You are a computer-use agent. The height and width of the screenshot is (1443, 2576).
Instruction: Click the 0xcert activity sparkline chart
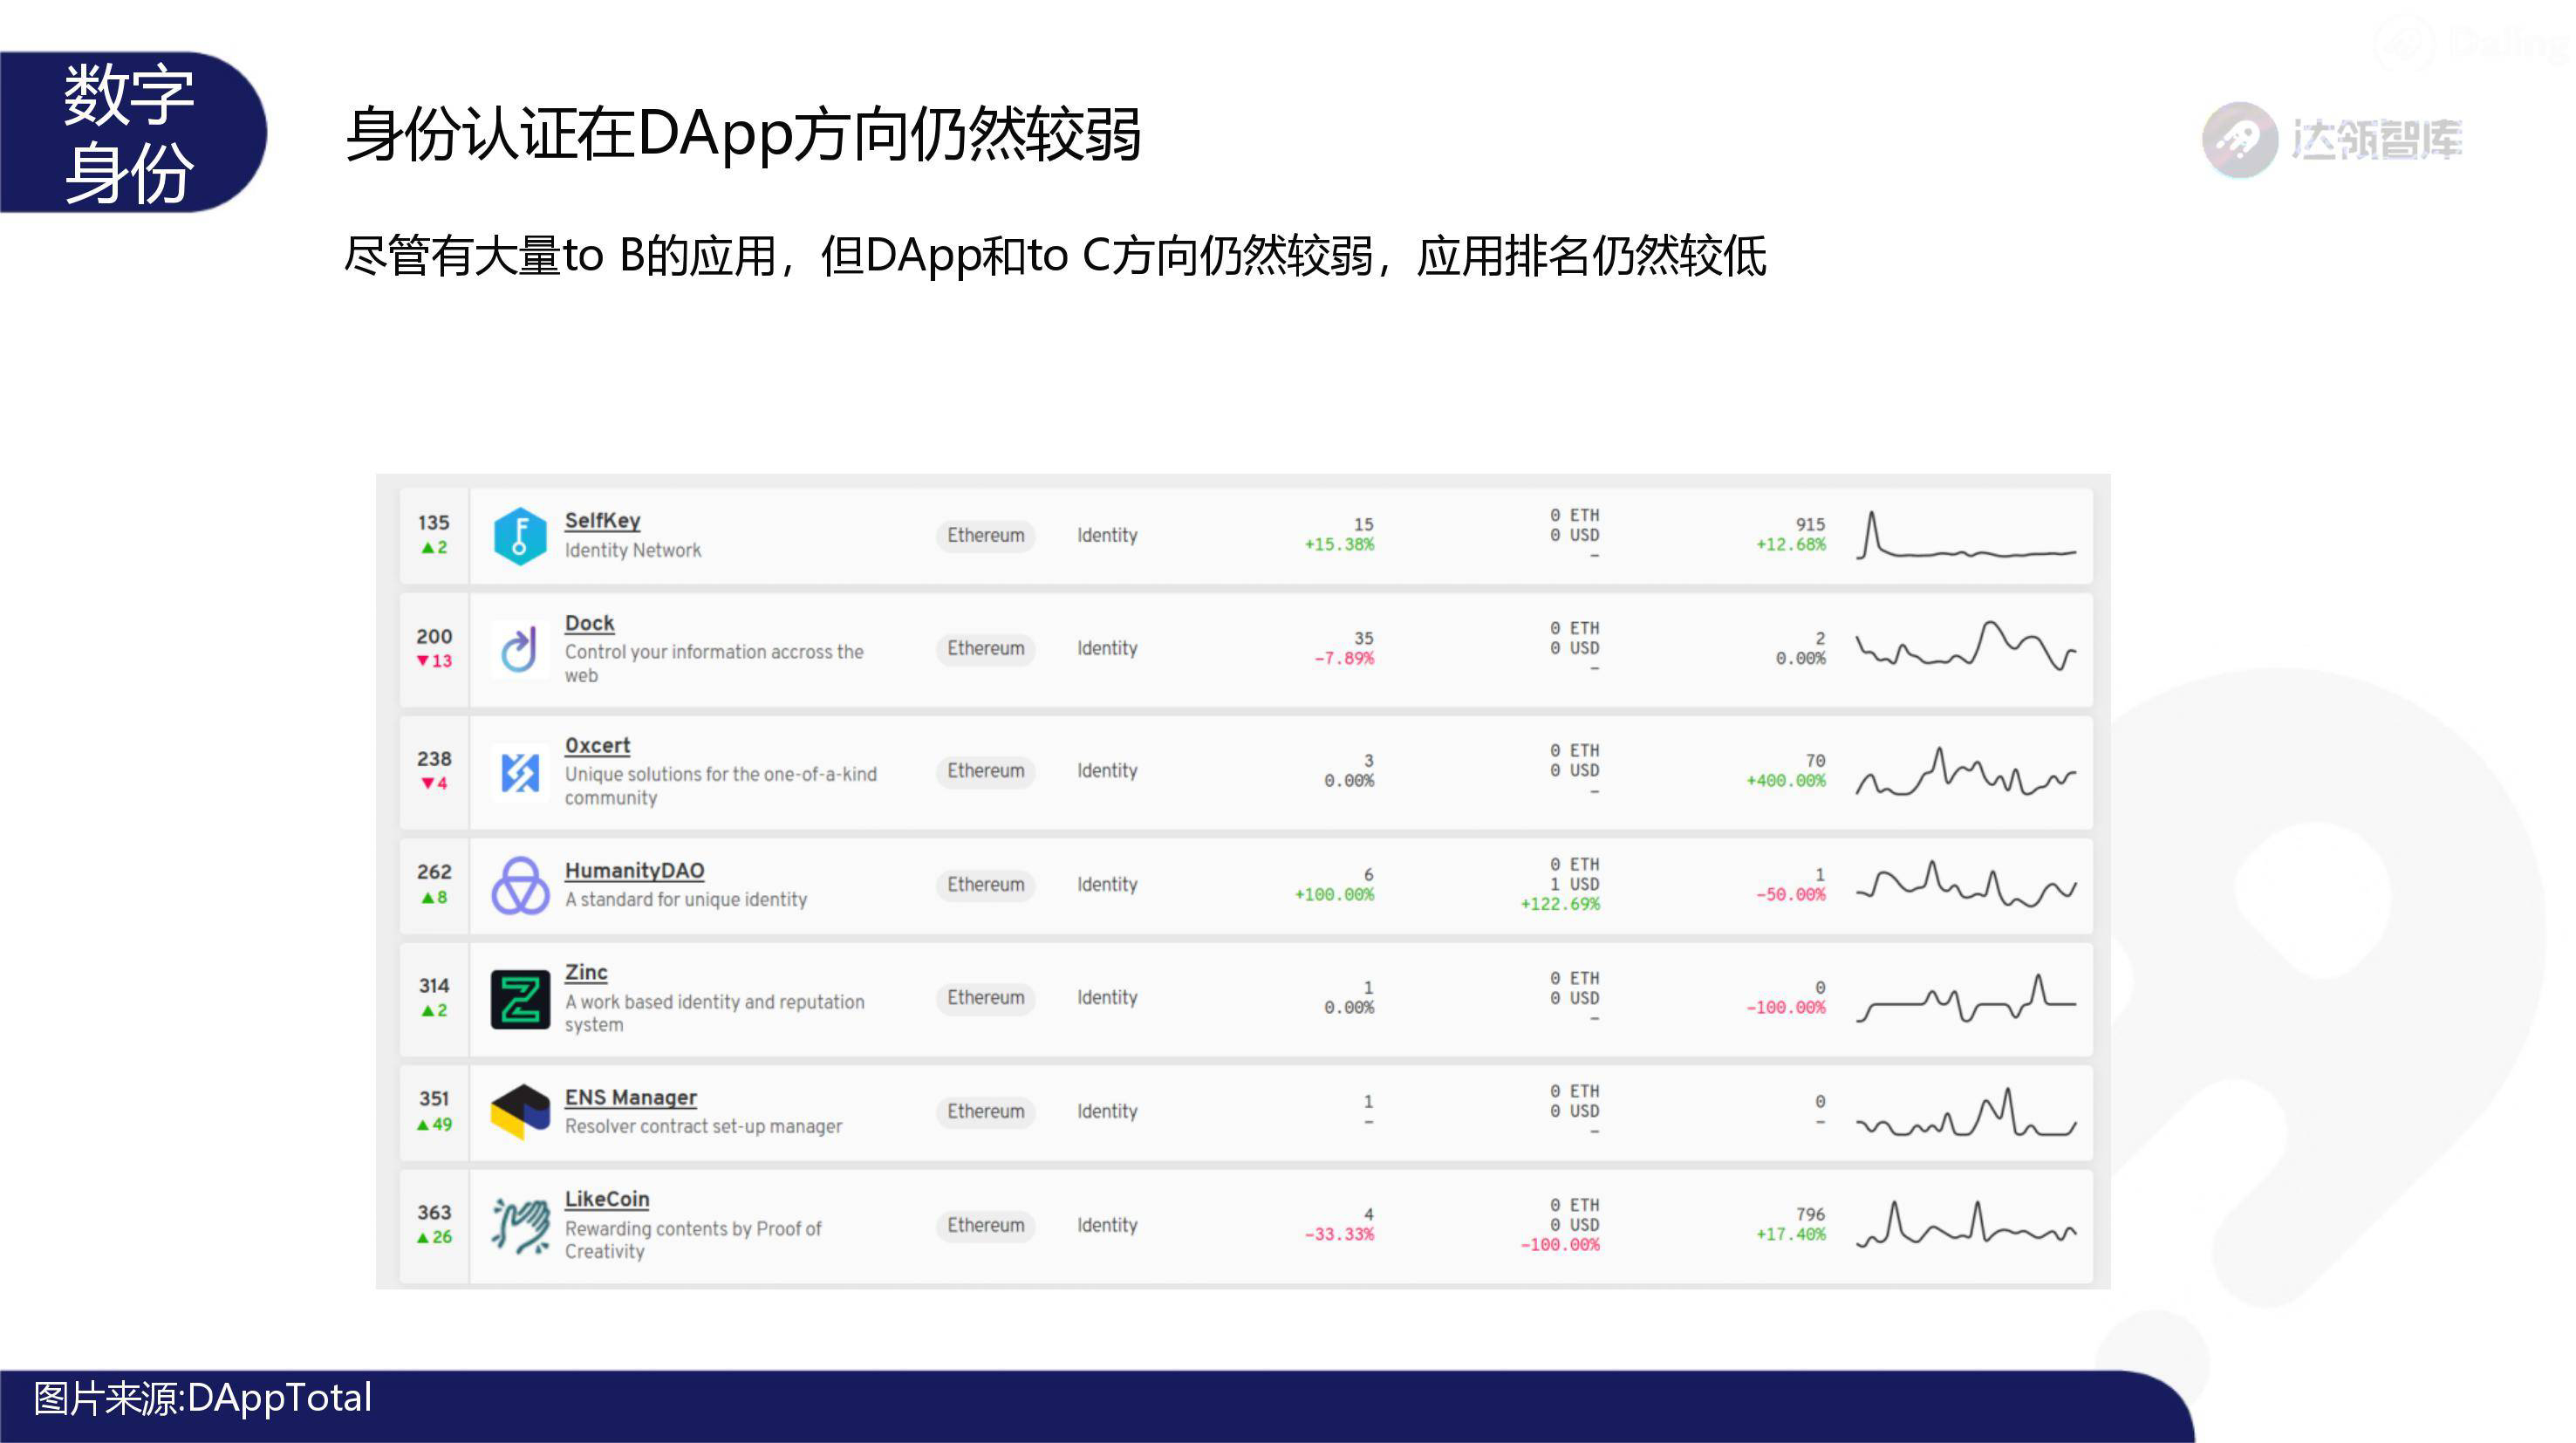pos(1966,771)
